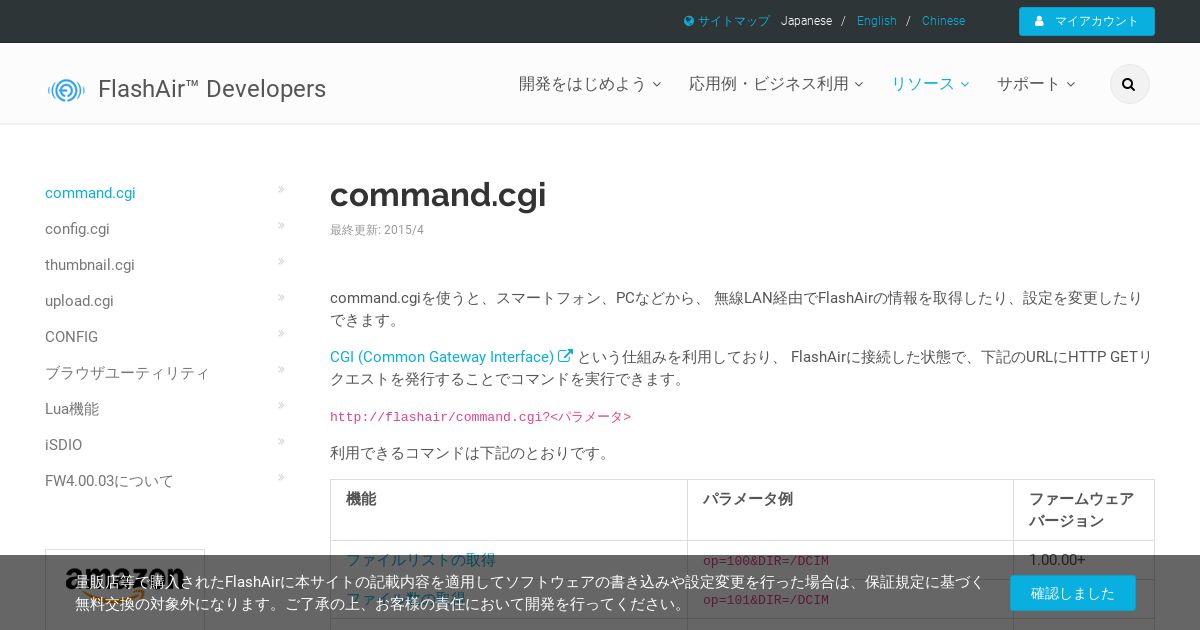Click arrow icon next to config.cgi
Viewport: 1200px width, 630px height.
(x=281, y=226)
